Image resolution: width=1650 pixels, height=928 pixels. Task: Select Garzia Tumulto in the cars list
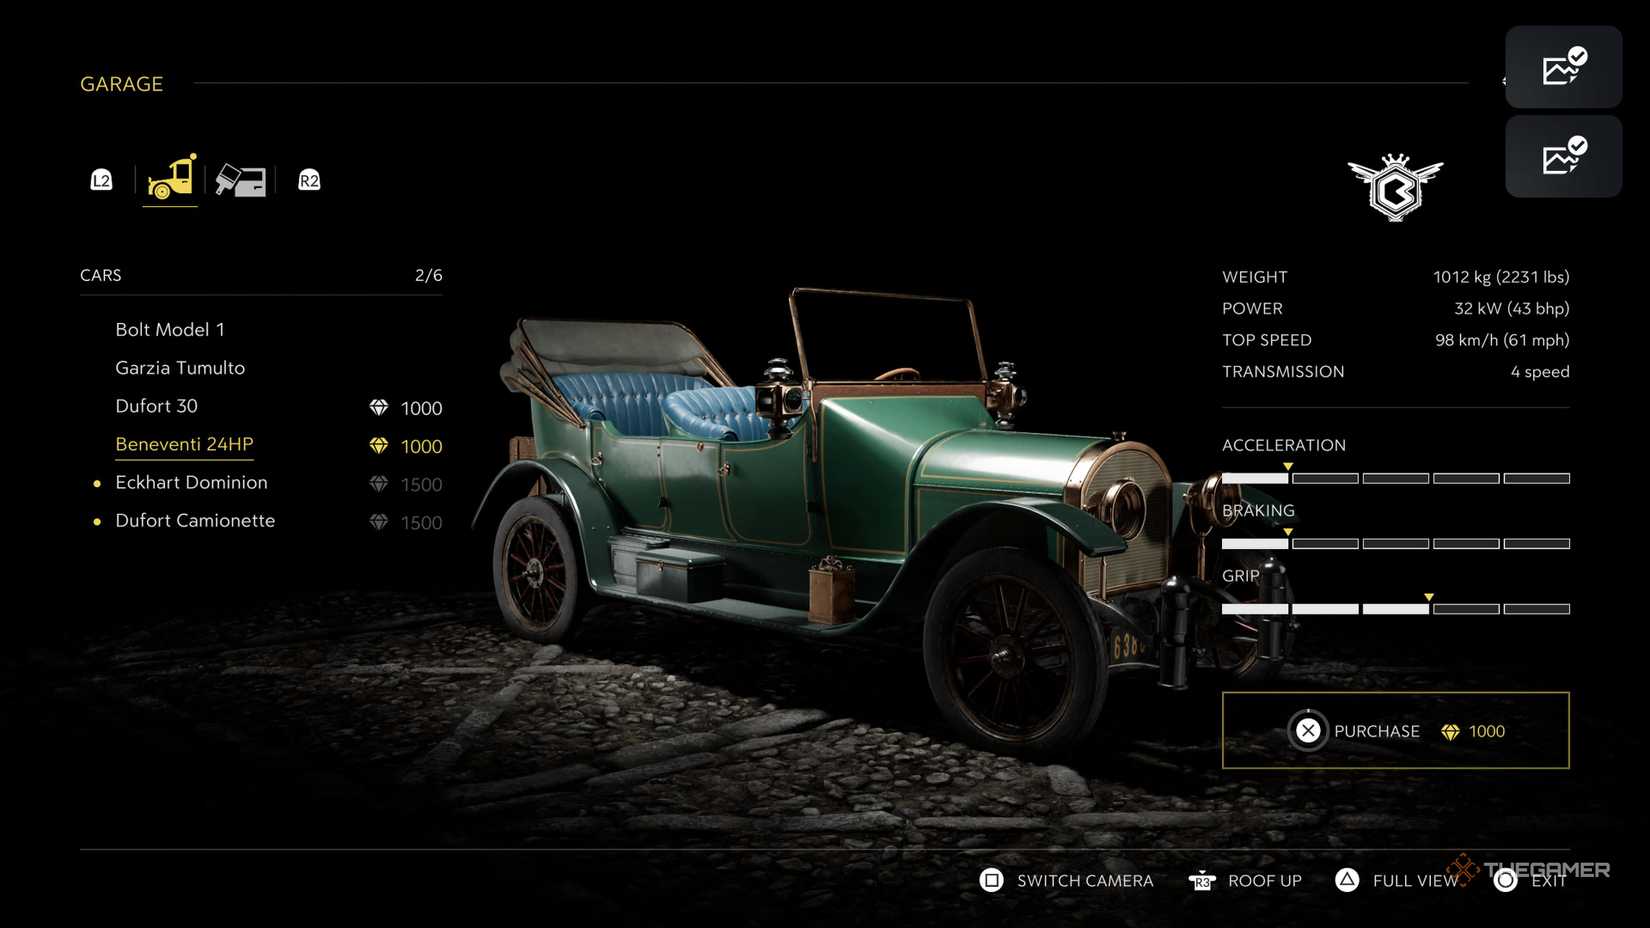(180, 368)
